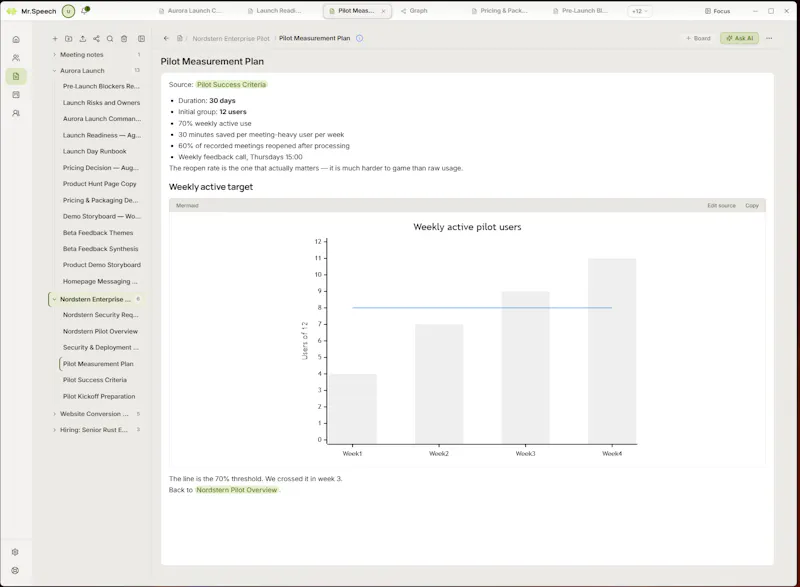800x587 pixels.
Task: Open Launch Readiness — Ag... note
Action: (101, 135)
